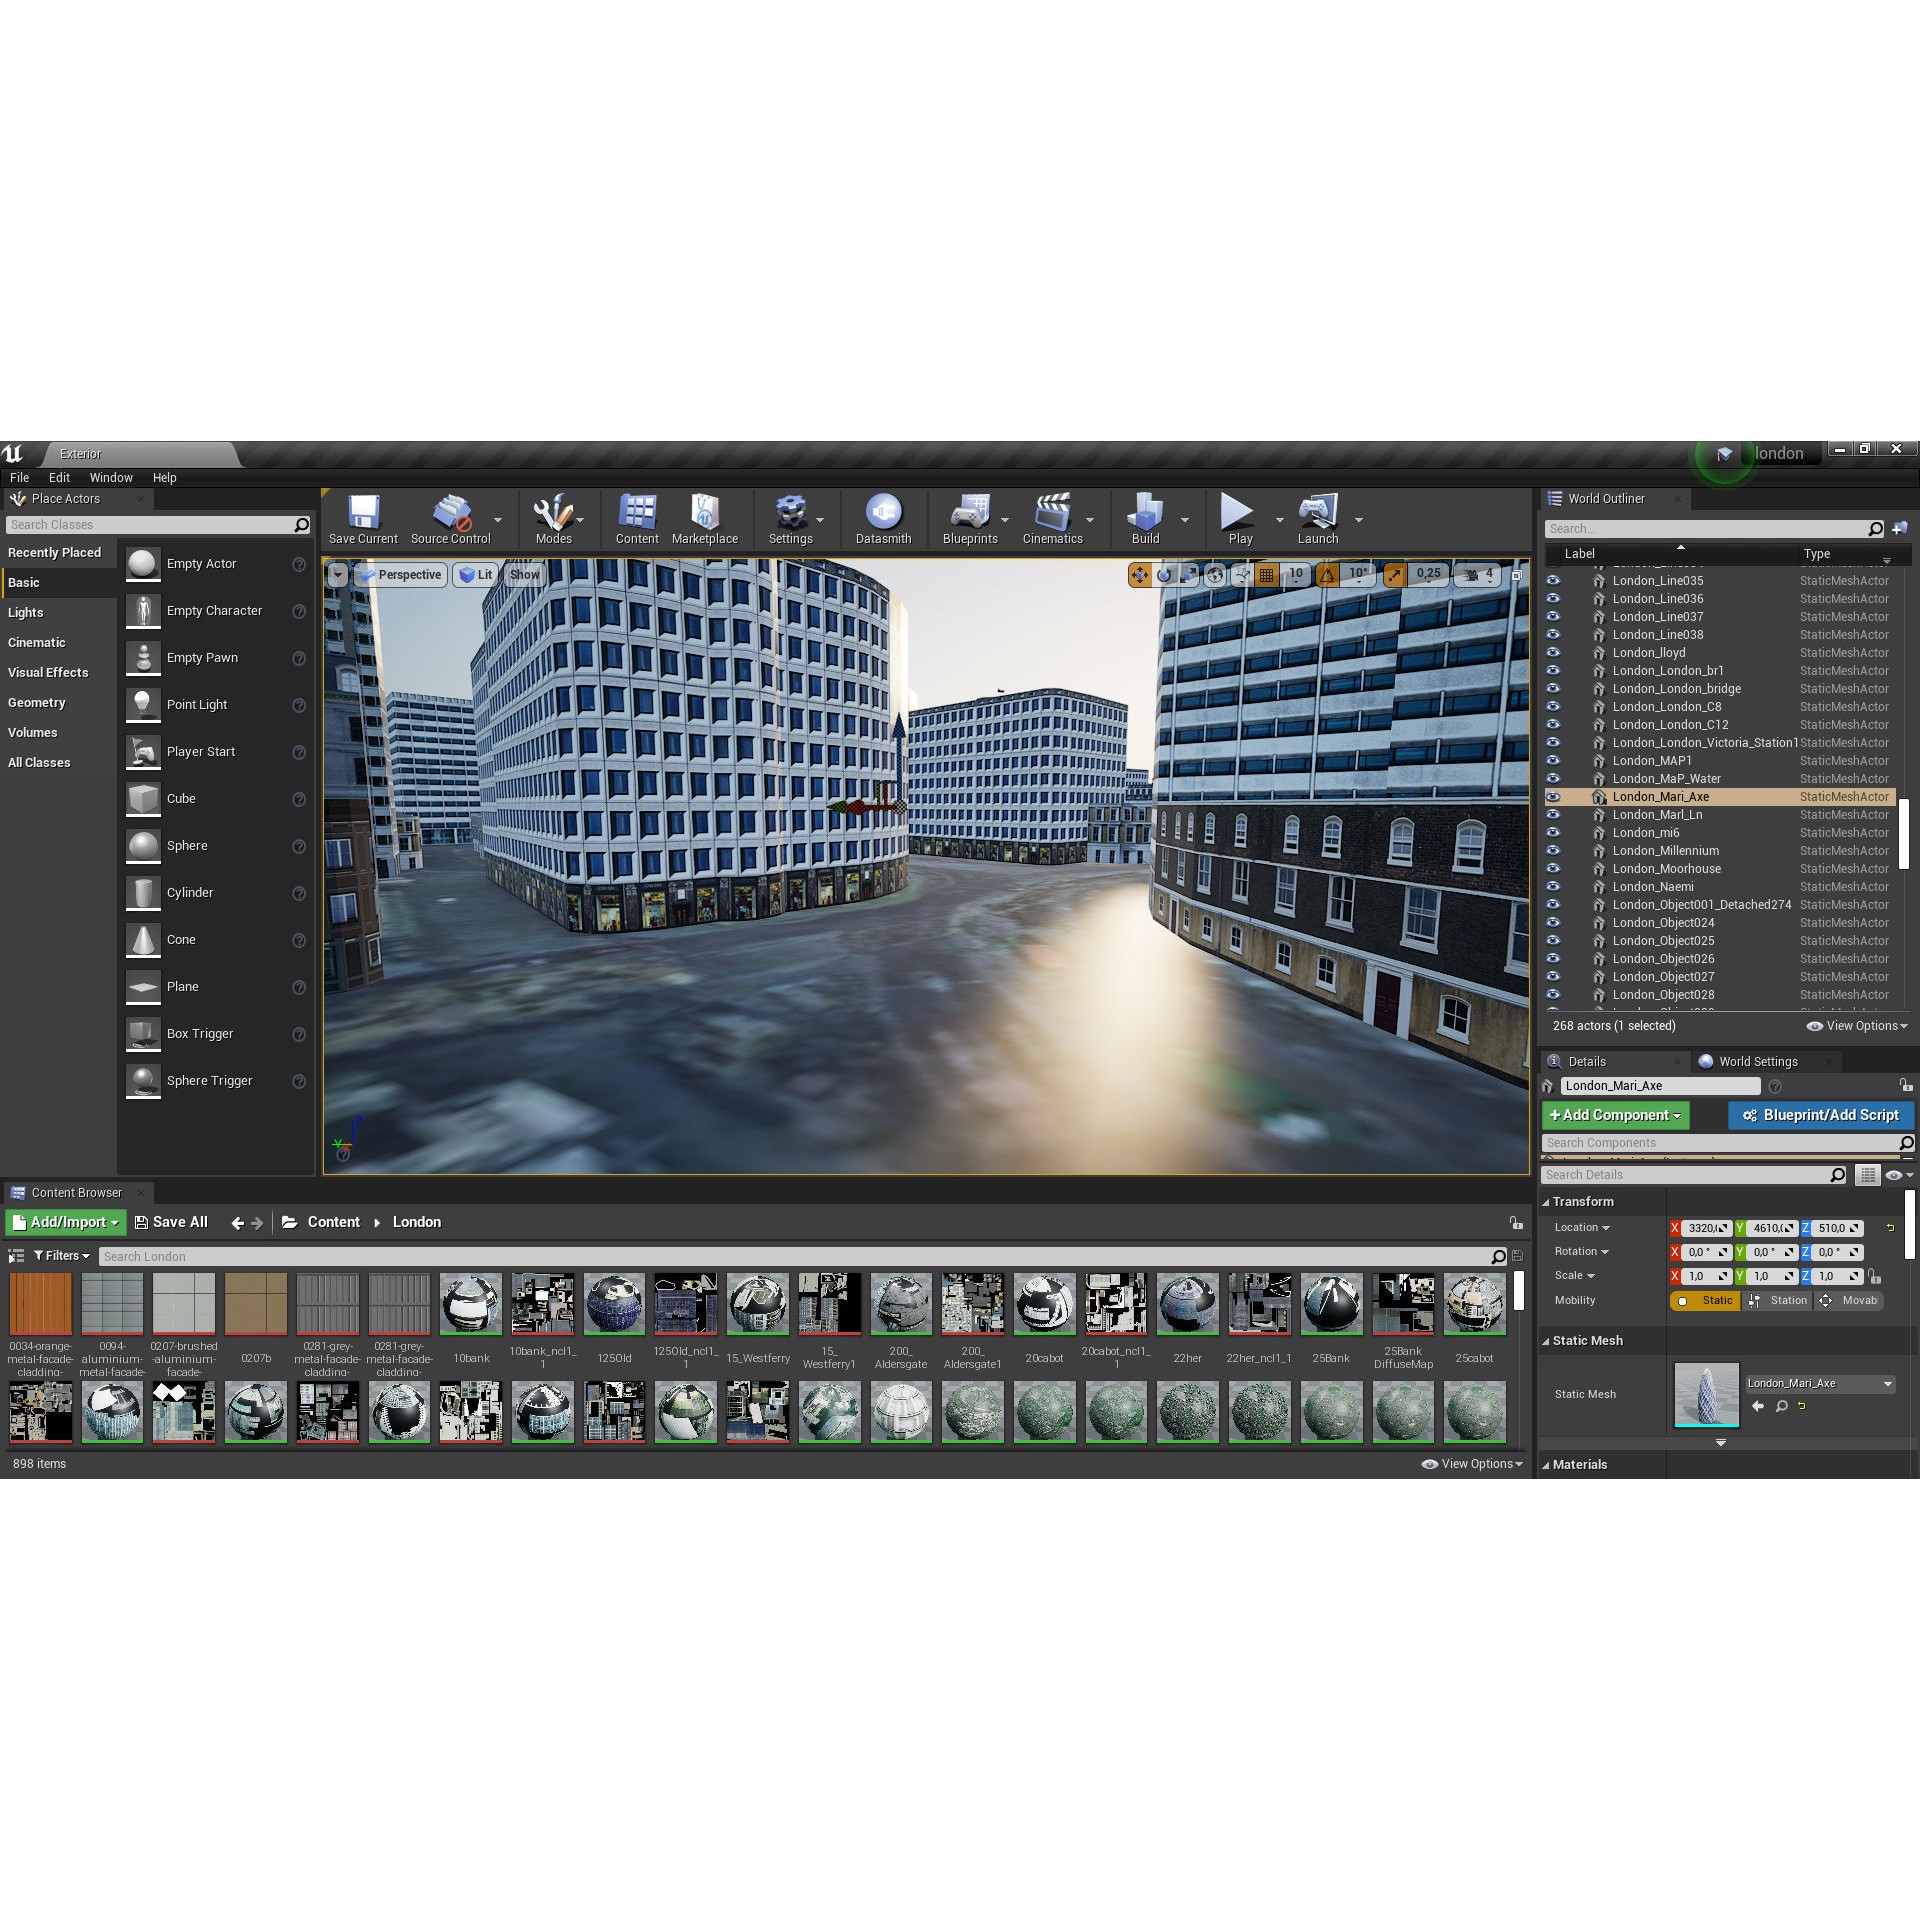Open the Perspective viewport dropdown
This screenshot has height=1920, width=1920.
pos(400,575)
